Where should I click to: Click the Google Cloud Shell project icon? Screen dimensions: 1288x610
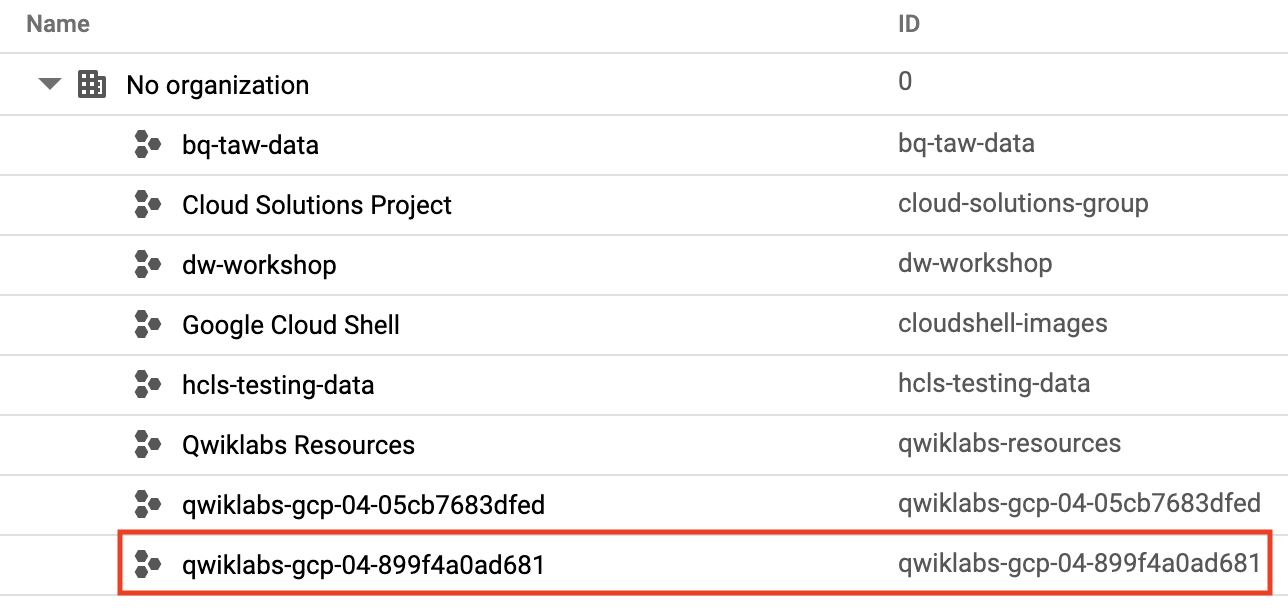tap(148, 325)
